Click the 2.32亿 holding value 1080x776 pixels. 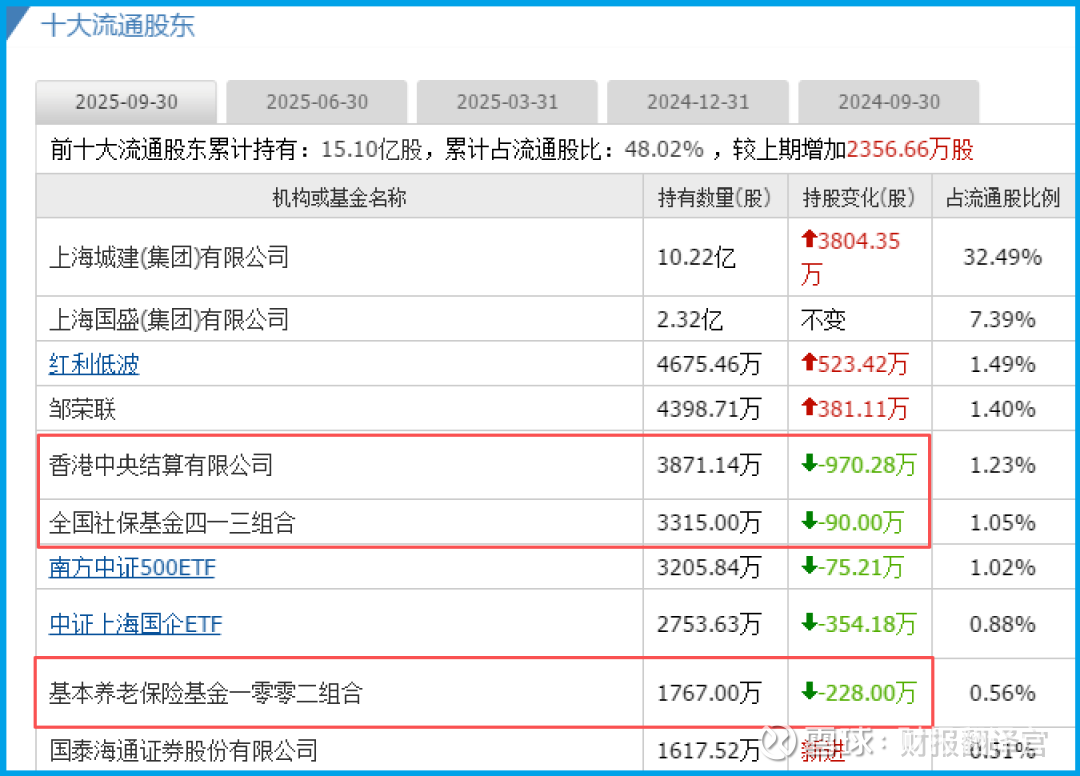point(689,319)
